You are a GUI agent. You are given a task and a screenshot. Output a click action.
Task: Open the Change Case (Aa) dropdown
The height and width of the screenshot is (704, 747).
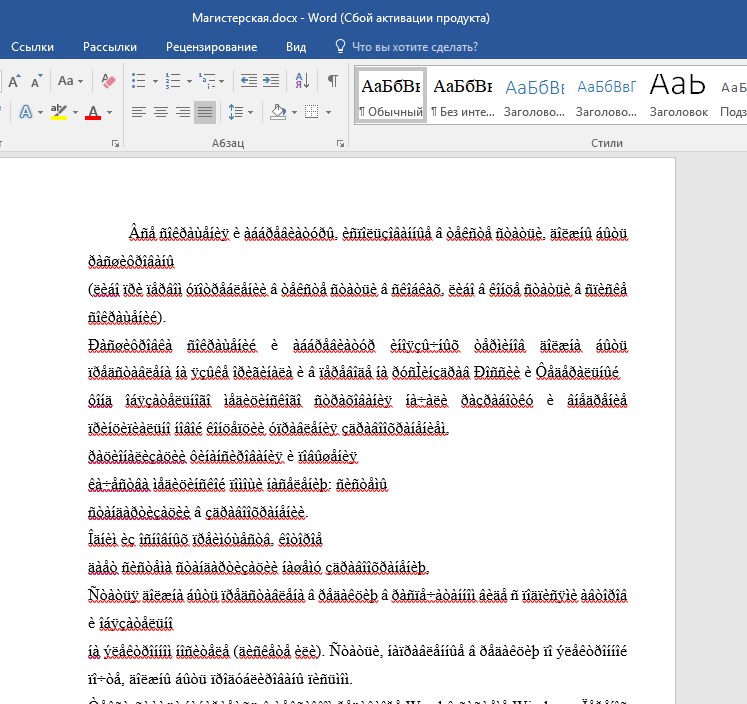point(70,81)
